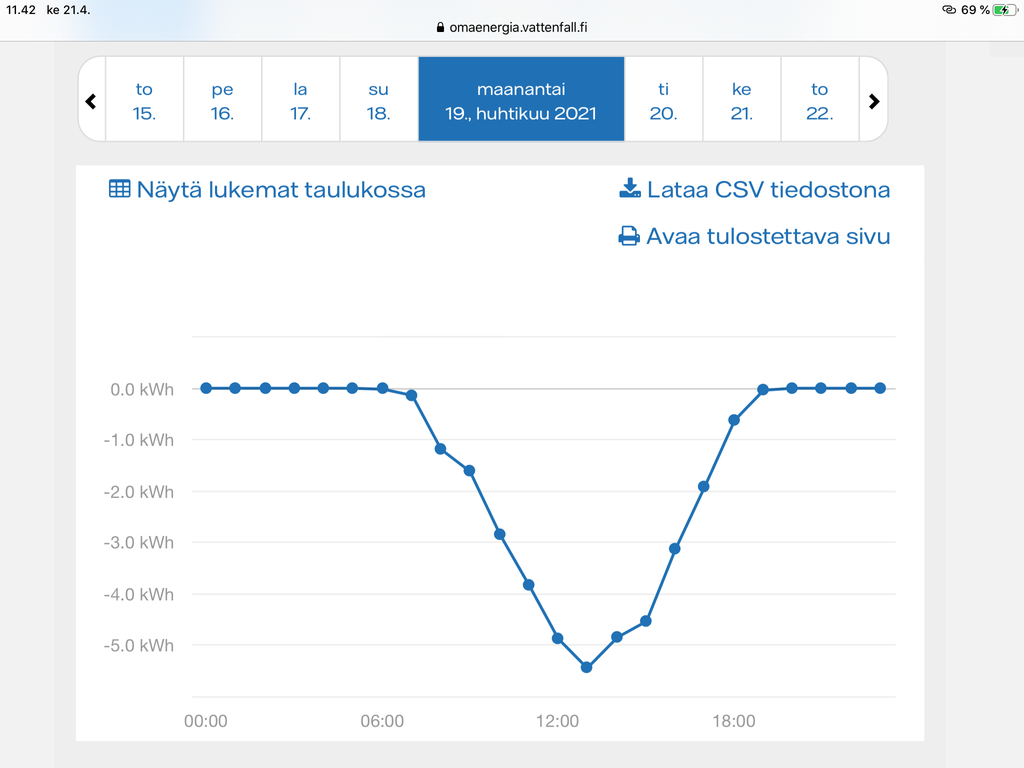Open Wednesday 21. date tab

[741, 101]
